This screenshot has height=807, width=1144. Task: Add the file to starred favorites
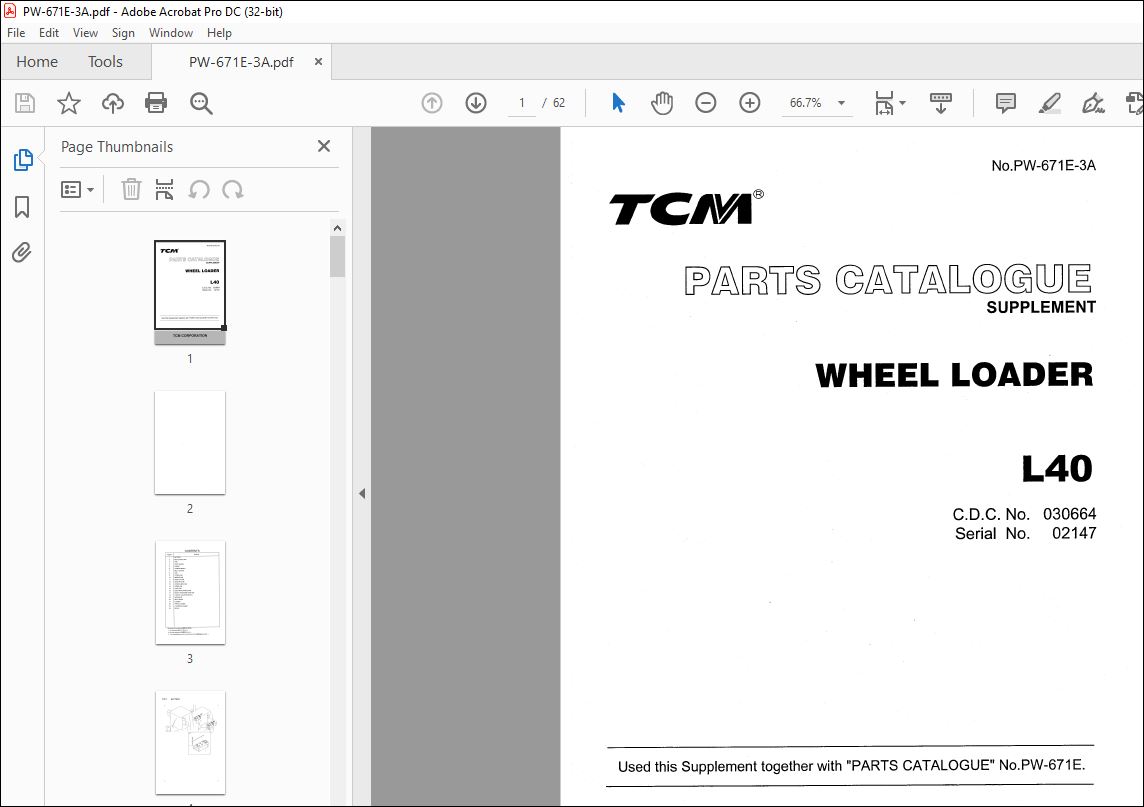pos(69,103)
